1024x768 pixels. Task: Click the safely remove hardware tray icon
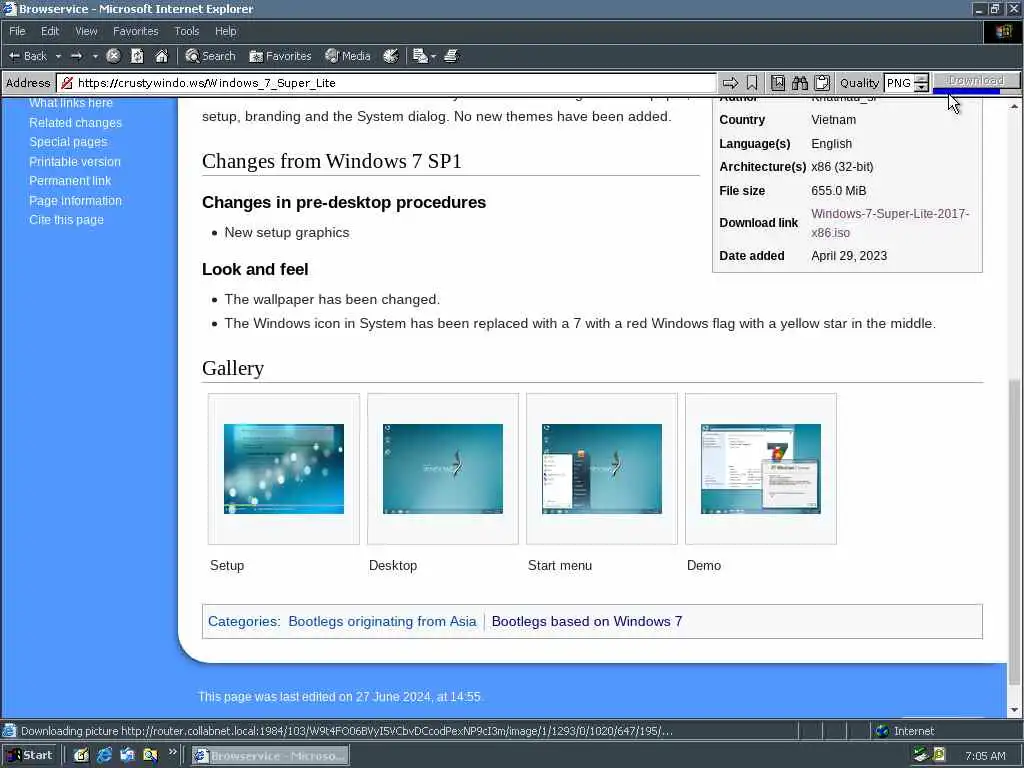[921, 755]
